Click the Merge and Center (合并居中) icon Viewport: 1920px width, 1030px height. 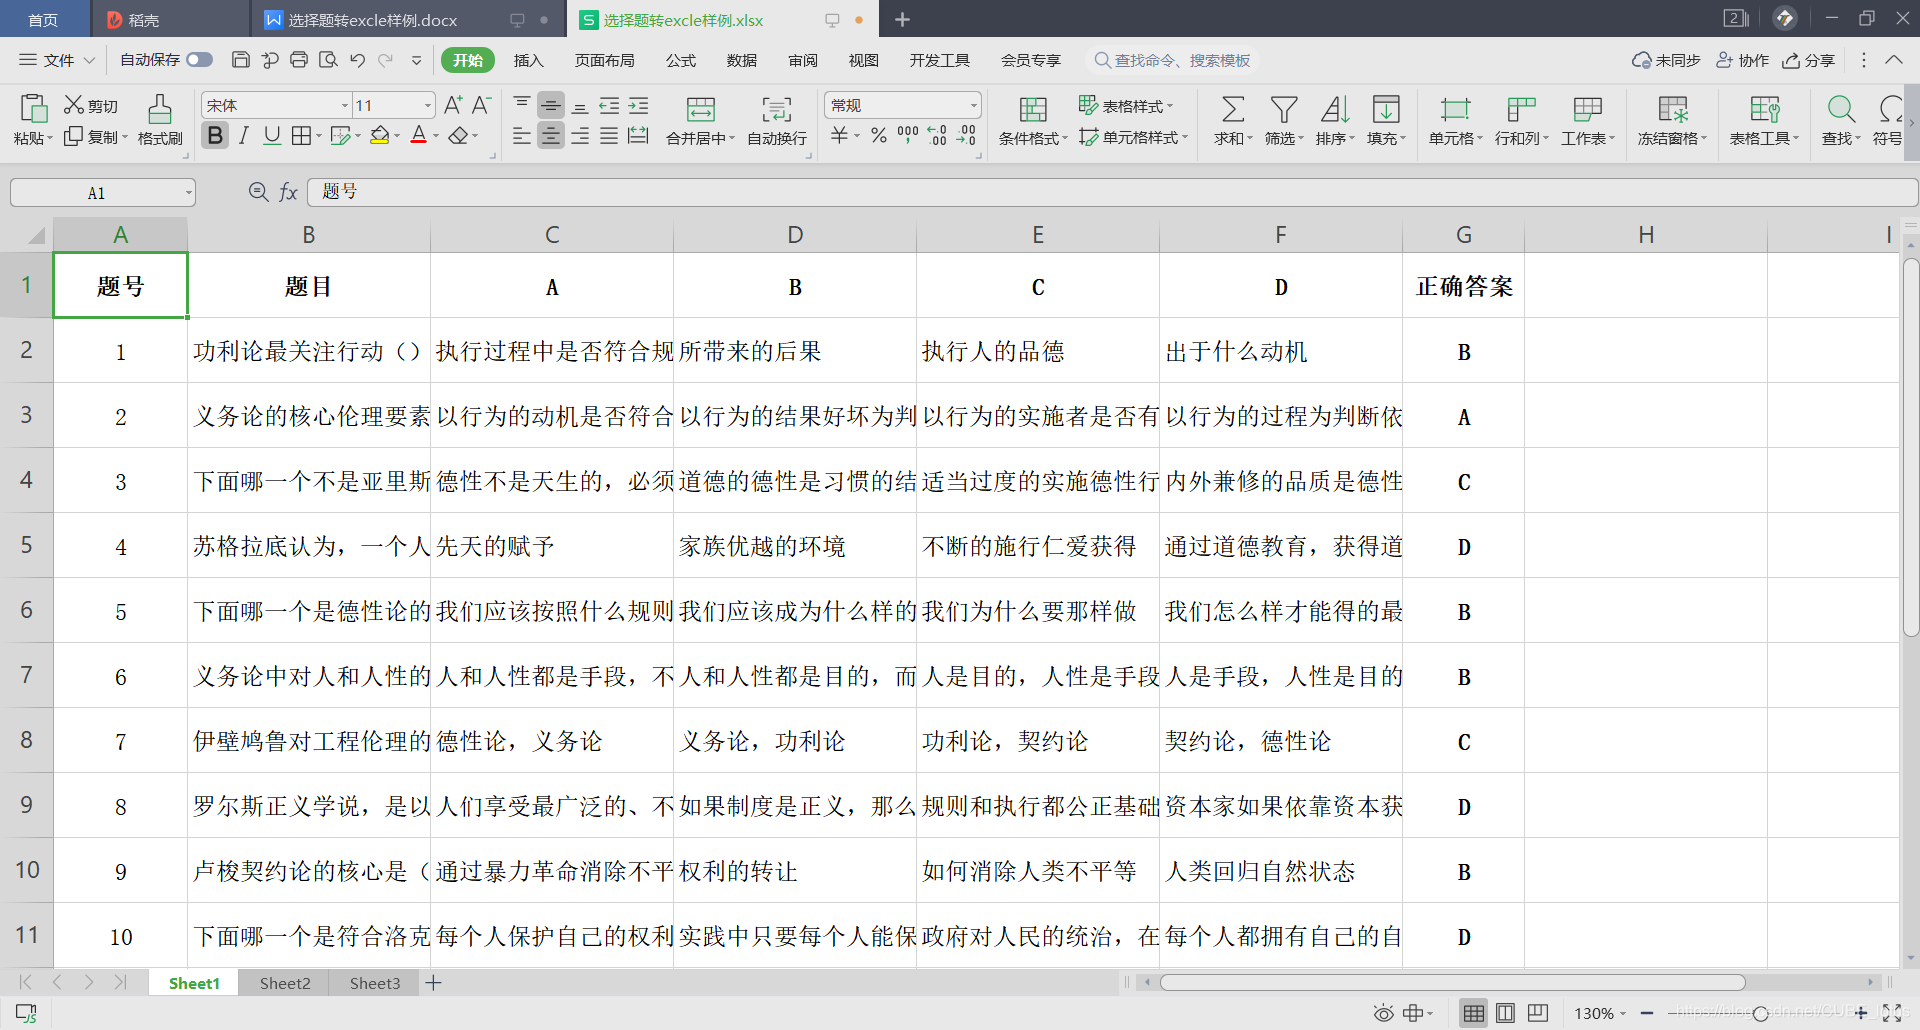click(701, 109)
